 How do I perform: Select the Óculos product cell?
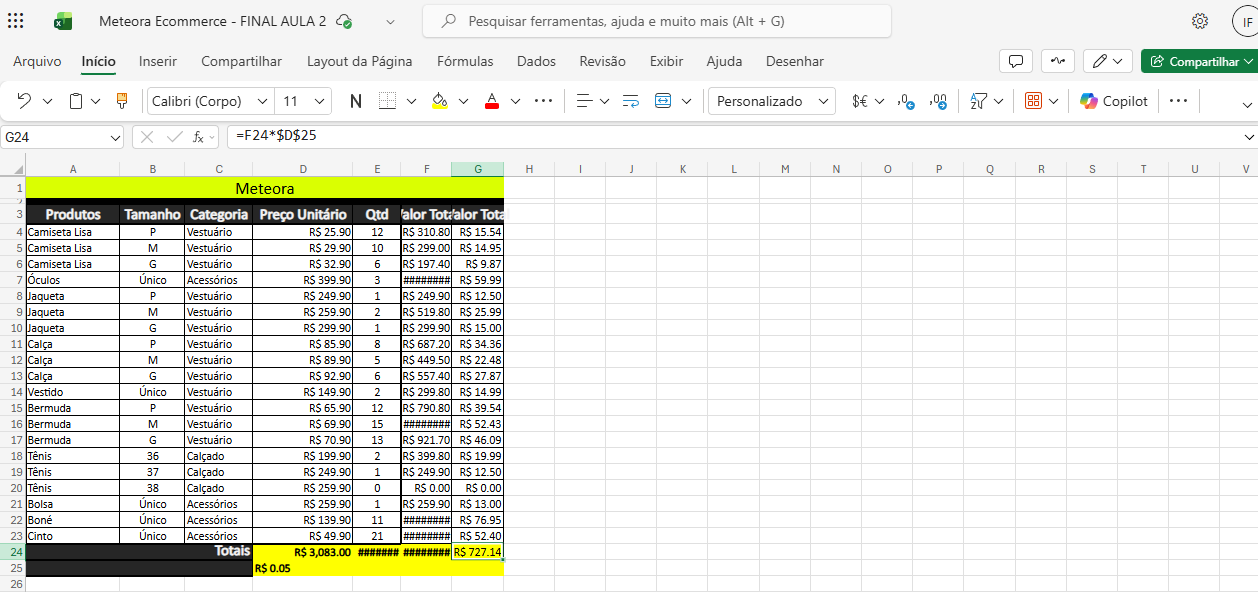click(73, 280)
